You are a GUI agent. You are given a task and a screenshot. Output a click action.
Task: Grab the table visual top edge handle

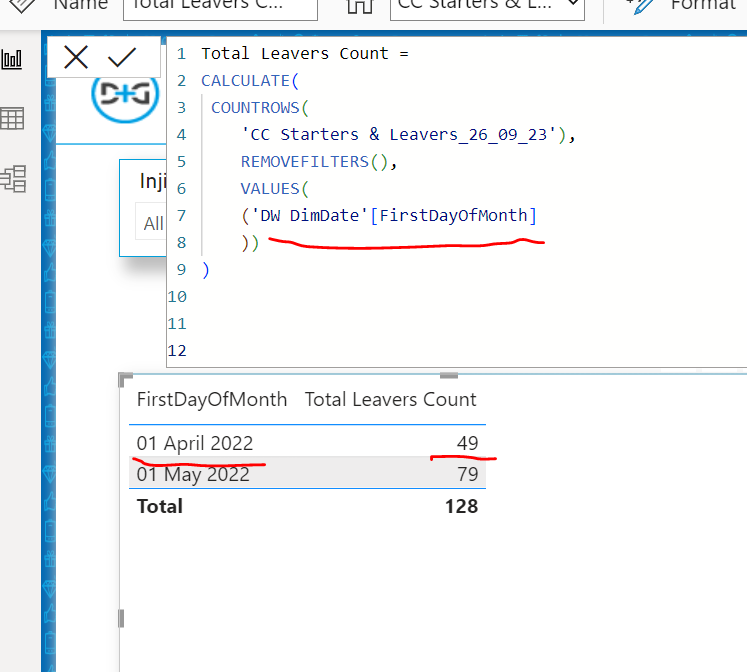(448, 375)
